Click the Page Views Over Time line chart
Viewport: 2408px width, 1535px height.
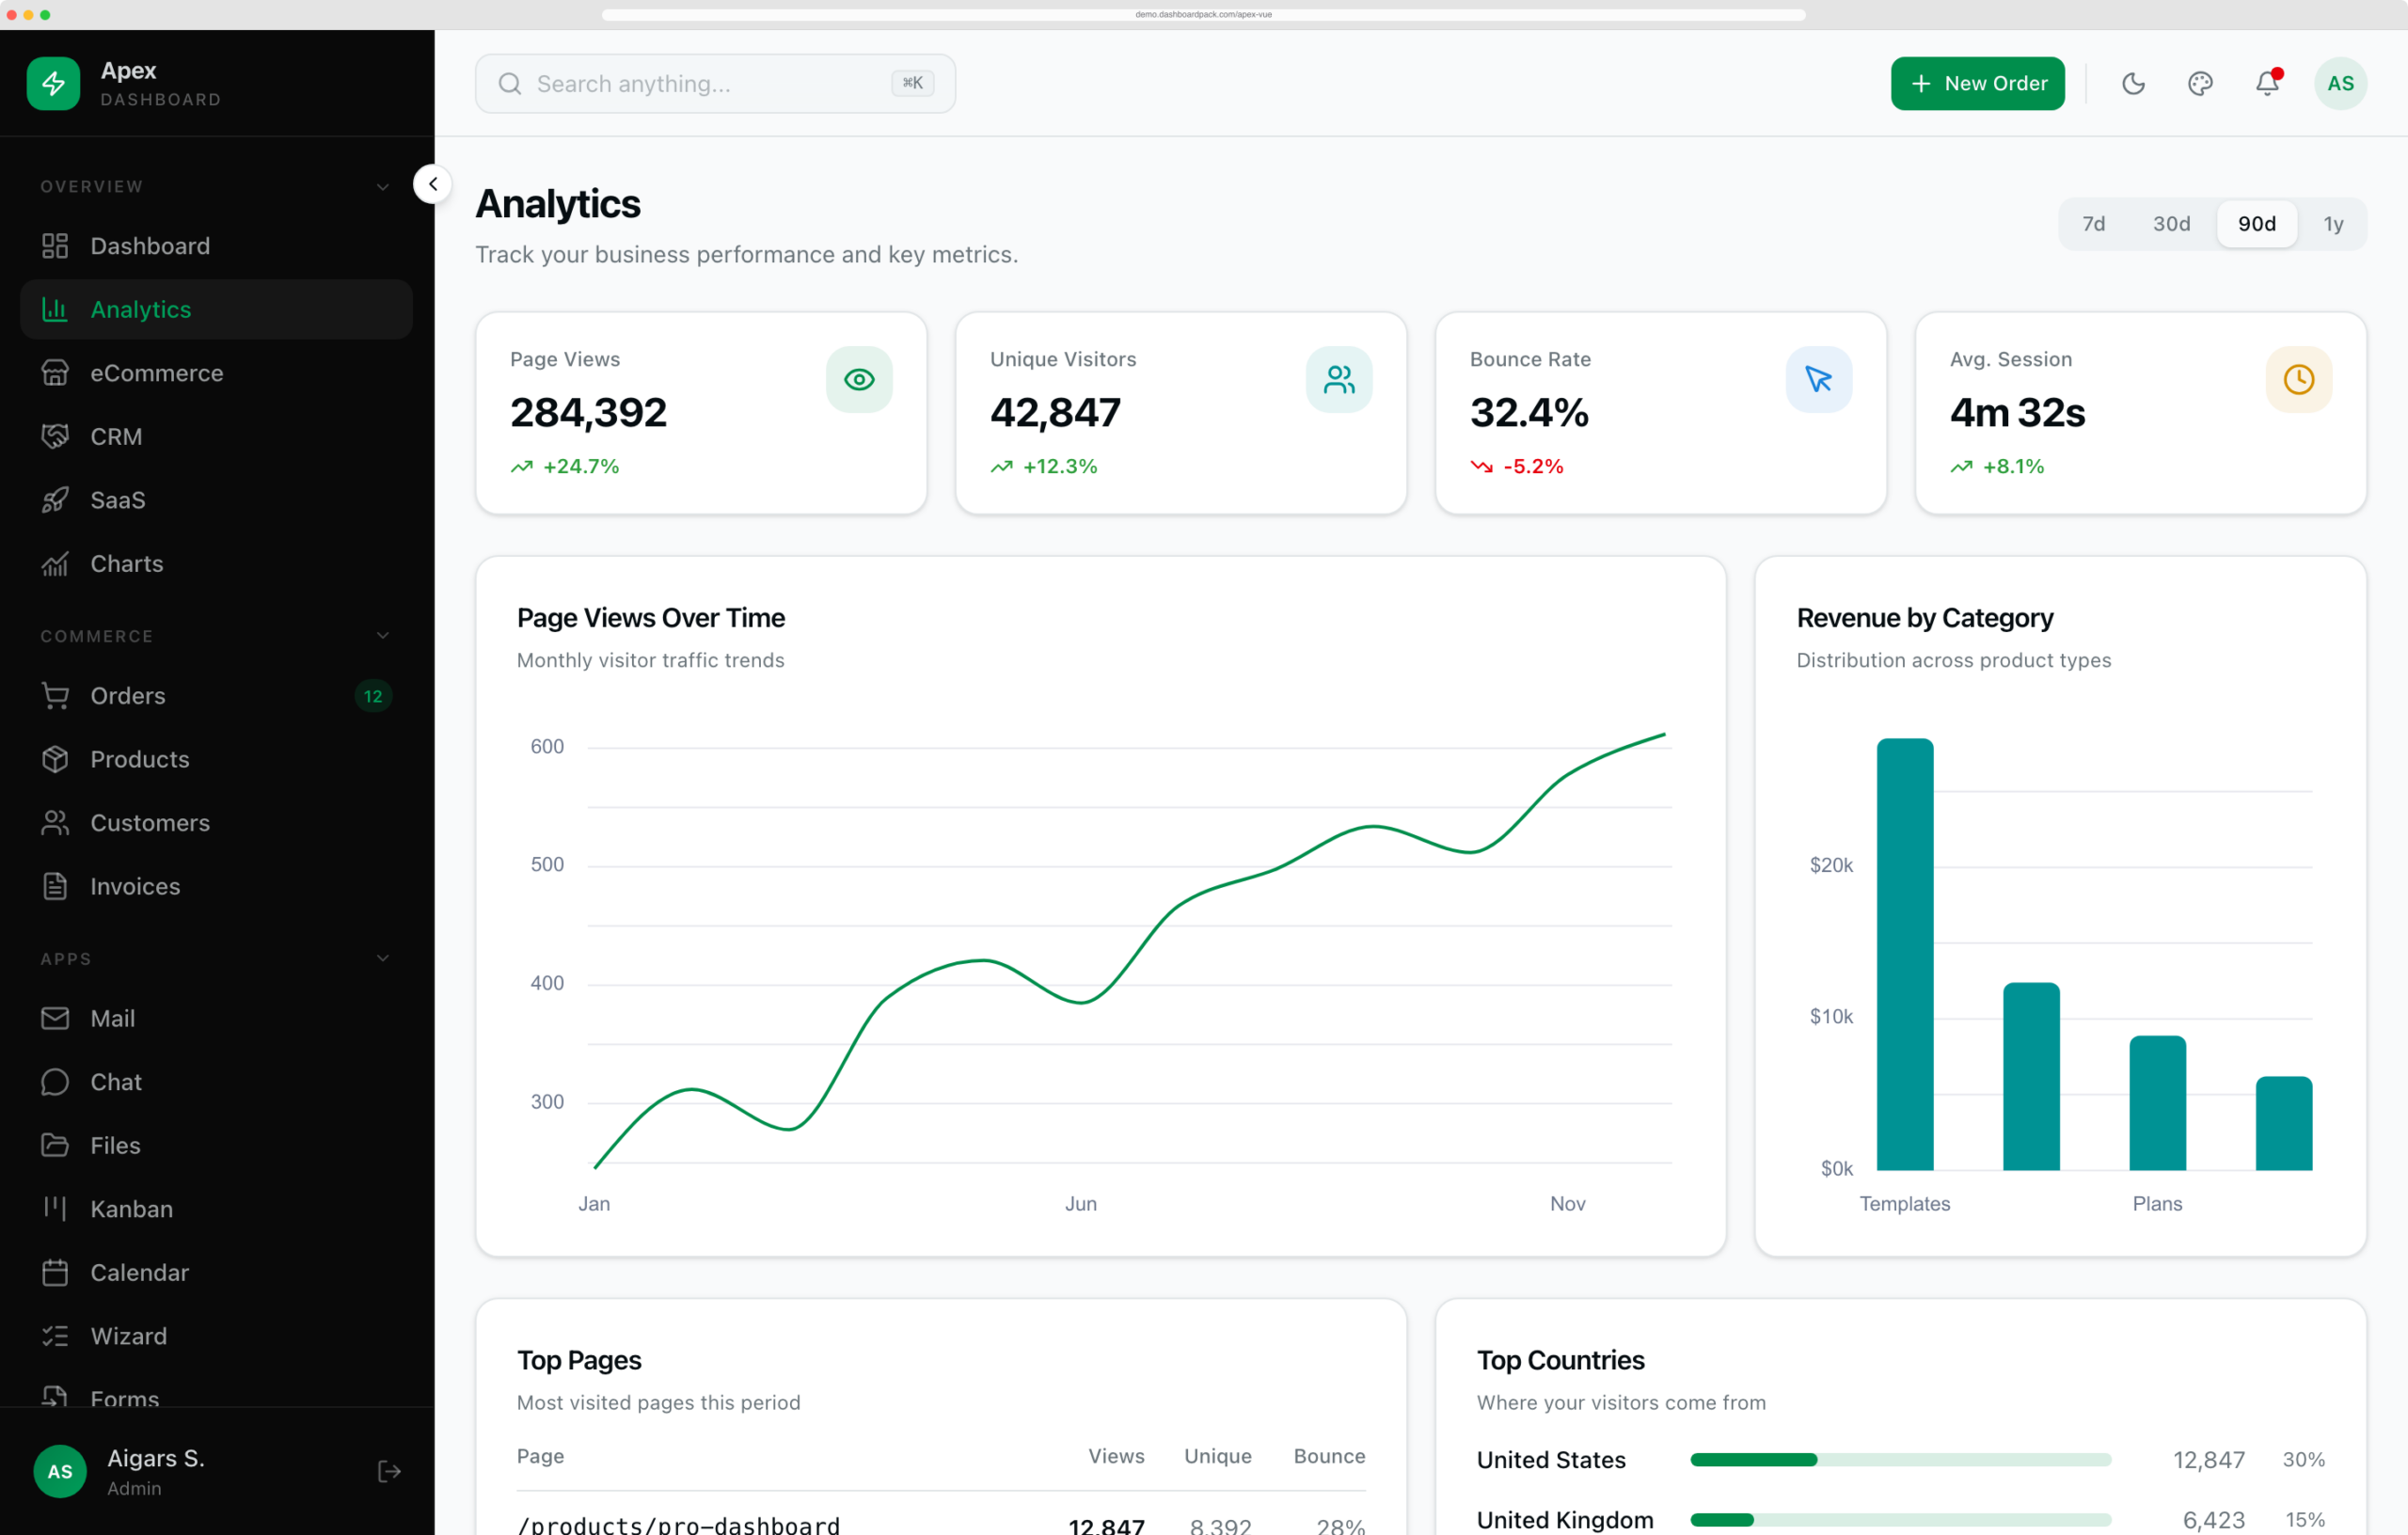tap(1129, 952)
